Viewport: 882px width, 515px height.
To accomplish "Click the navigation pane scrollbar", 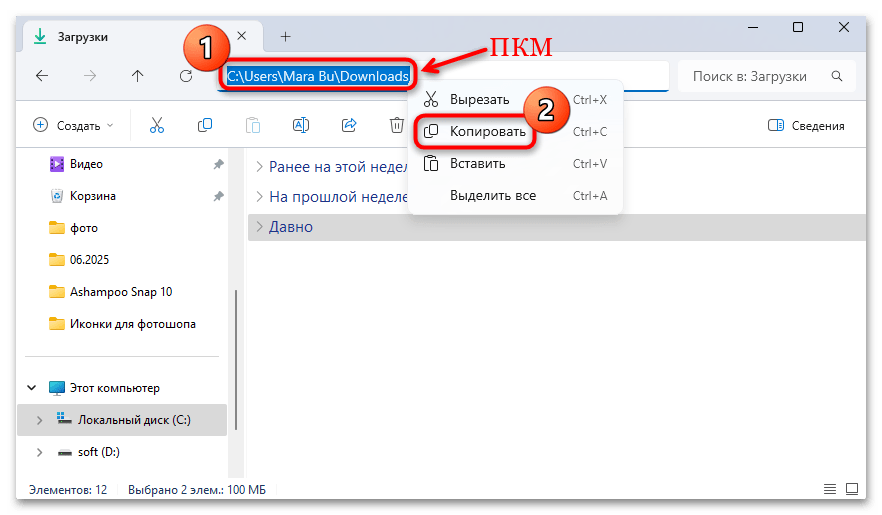I will pos(236,360).
